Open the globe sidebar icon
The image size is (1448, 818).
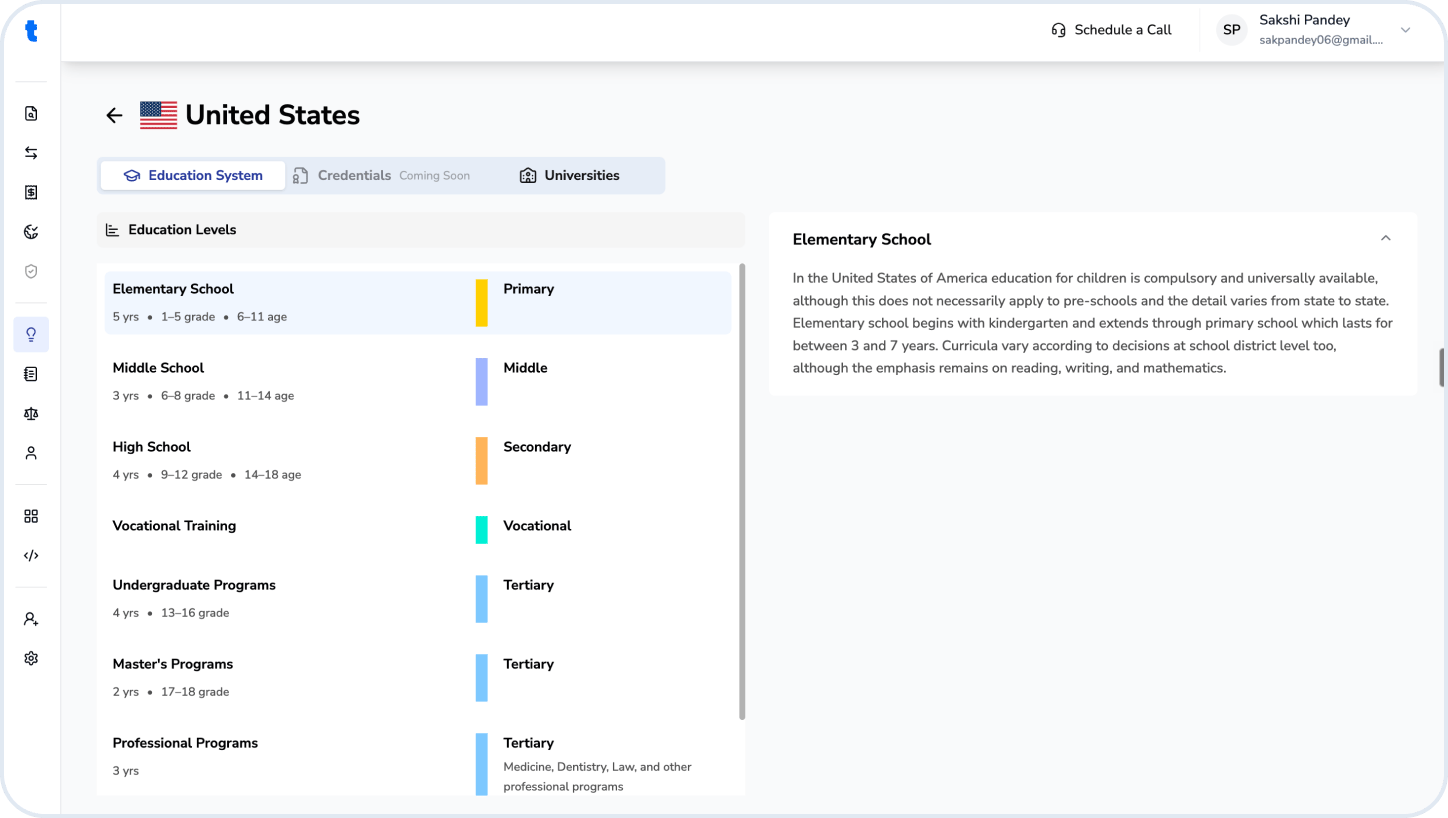pyautogui.click(x=31, y=232)
